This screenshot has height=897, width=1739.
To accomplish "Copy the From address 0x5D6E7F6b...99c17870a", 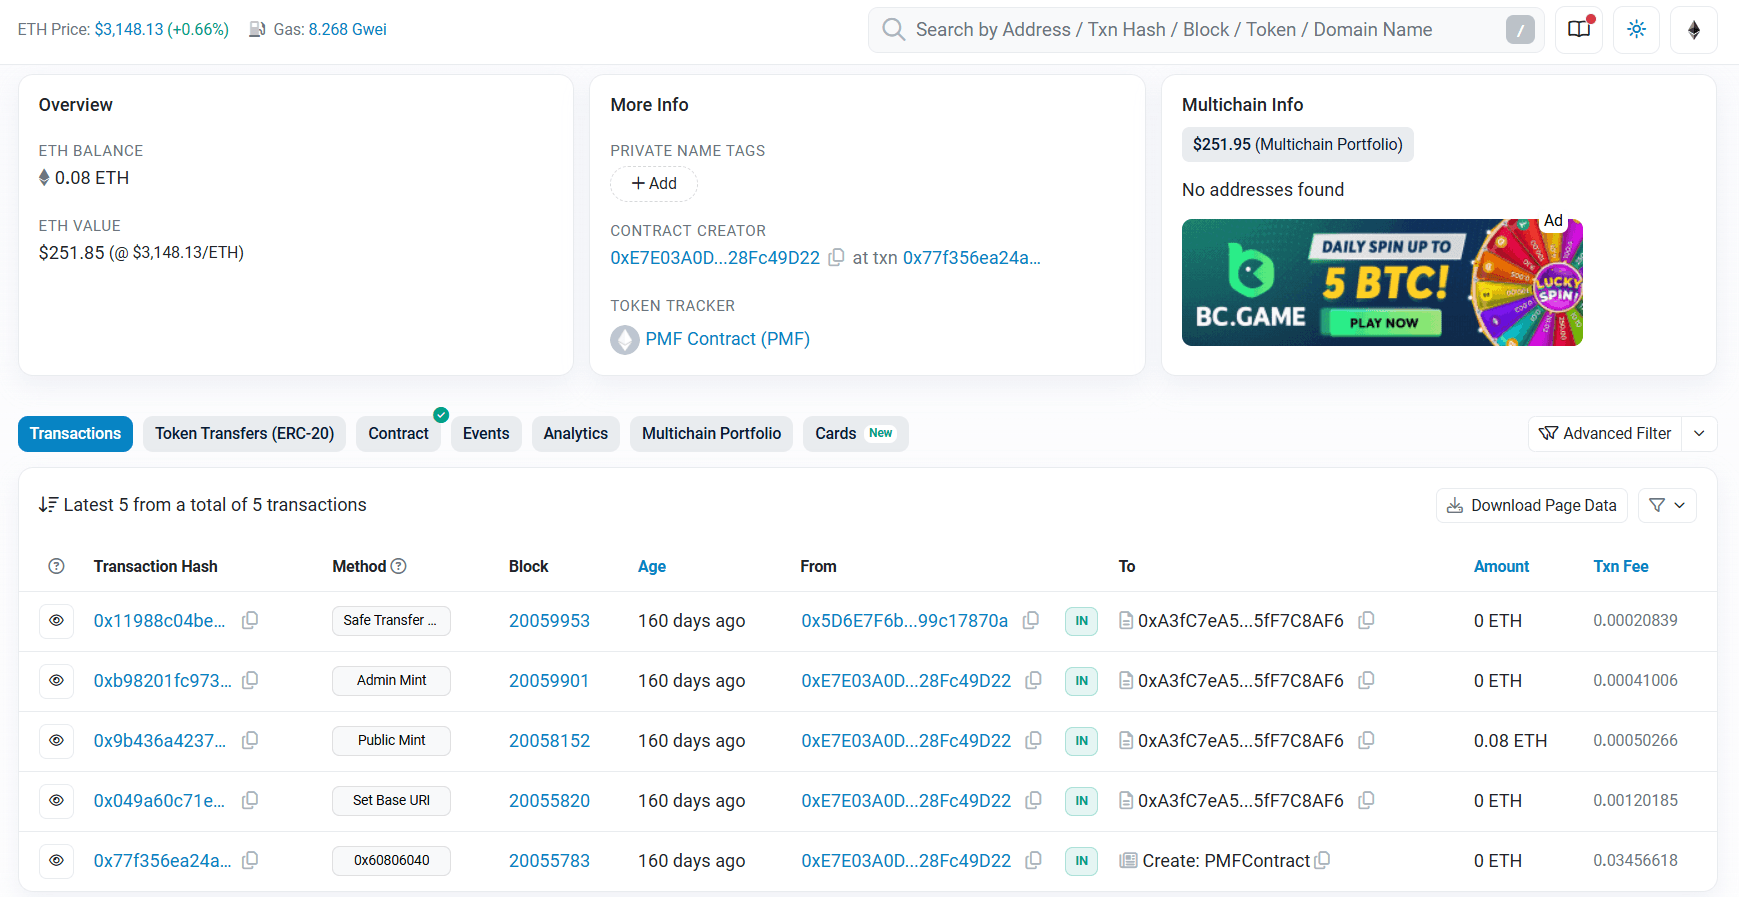I will (x=1030, y=621).
